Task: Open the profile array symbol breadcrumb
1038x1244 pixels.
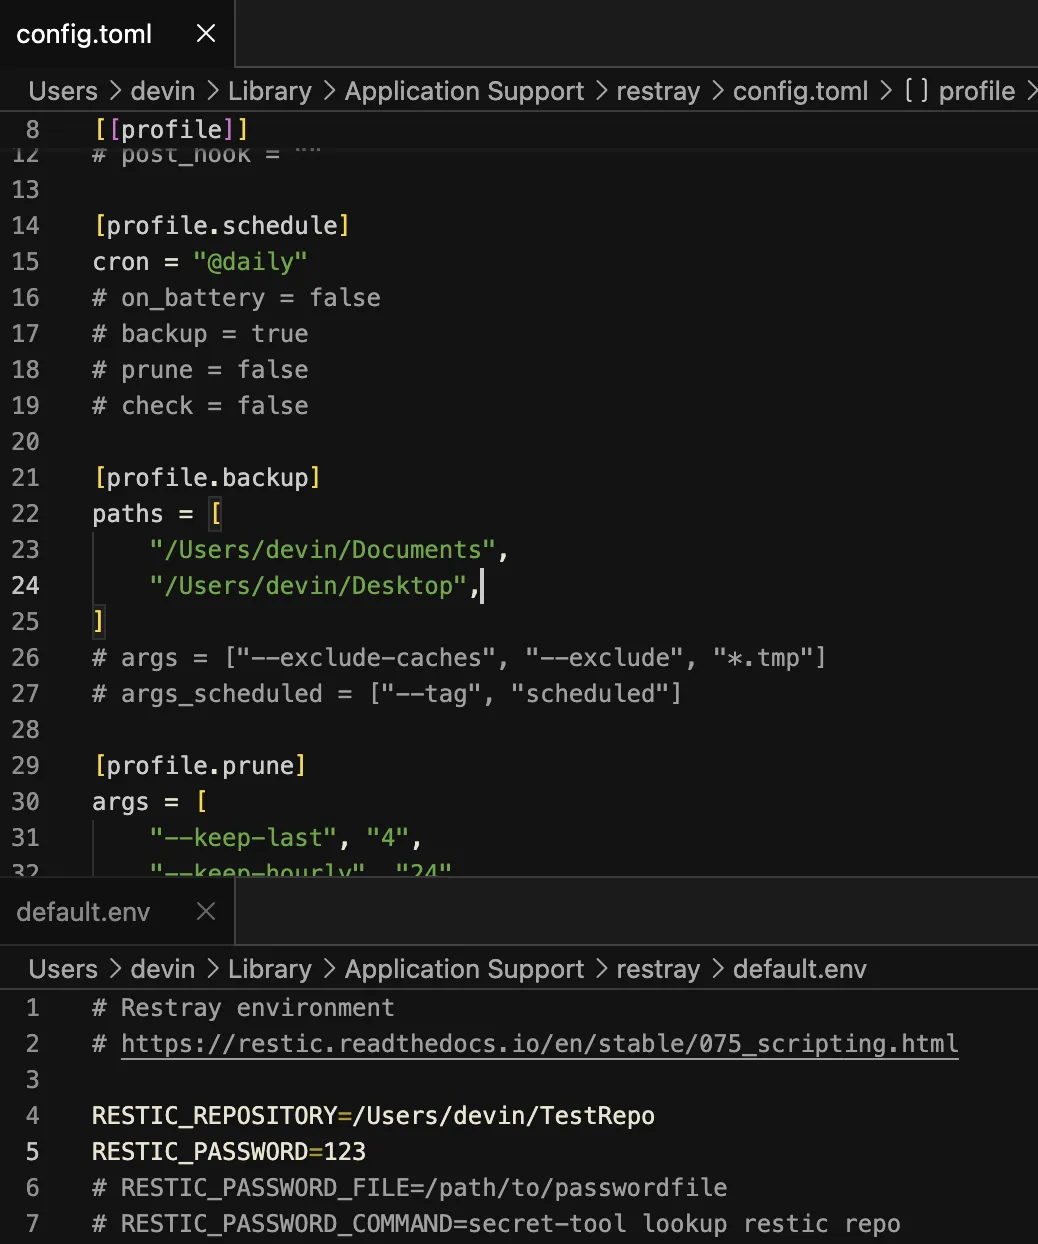Action: coord(960,91)
